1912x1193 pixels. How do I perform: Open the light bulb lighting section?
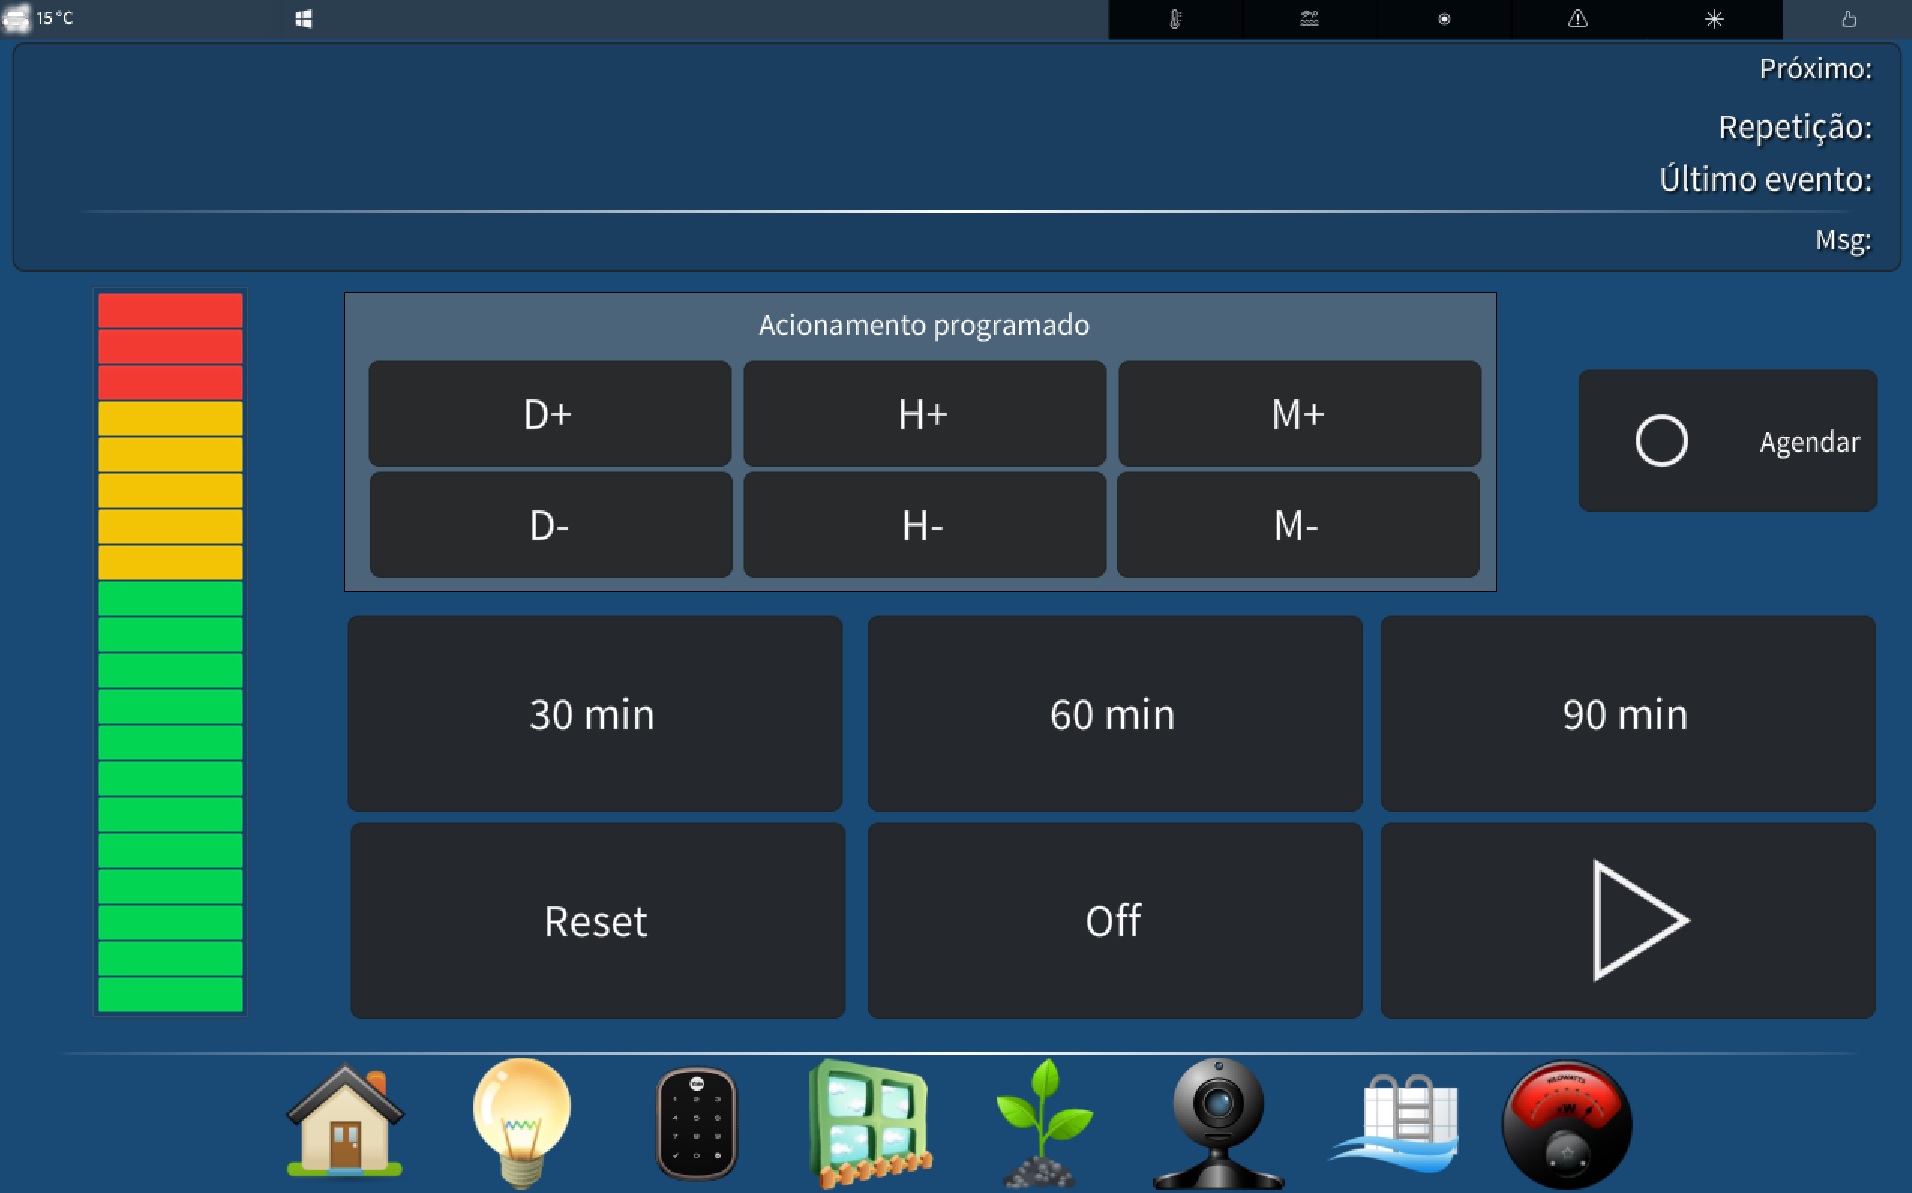pos(521,1120)
